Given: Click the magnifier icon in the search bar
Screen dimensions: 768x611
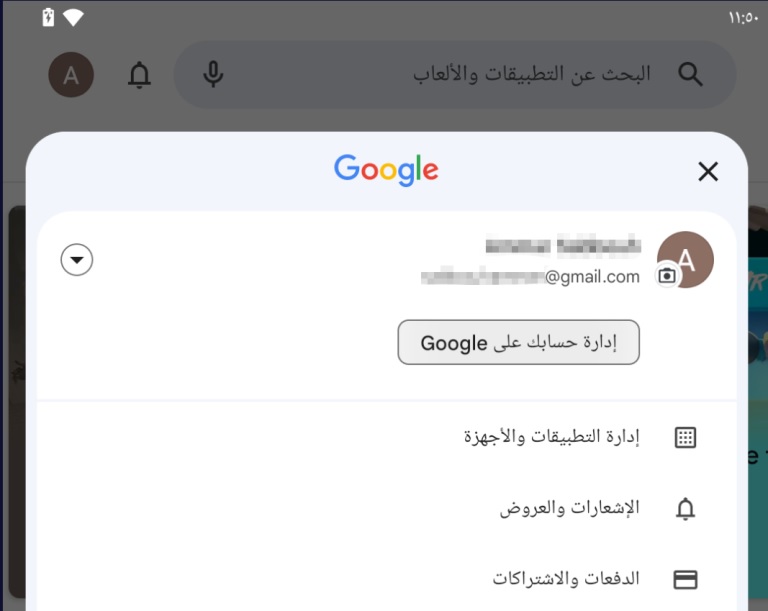Looking at the screenshot, I should click(690, 74).
